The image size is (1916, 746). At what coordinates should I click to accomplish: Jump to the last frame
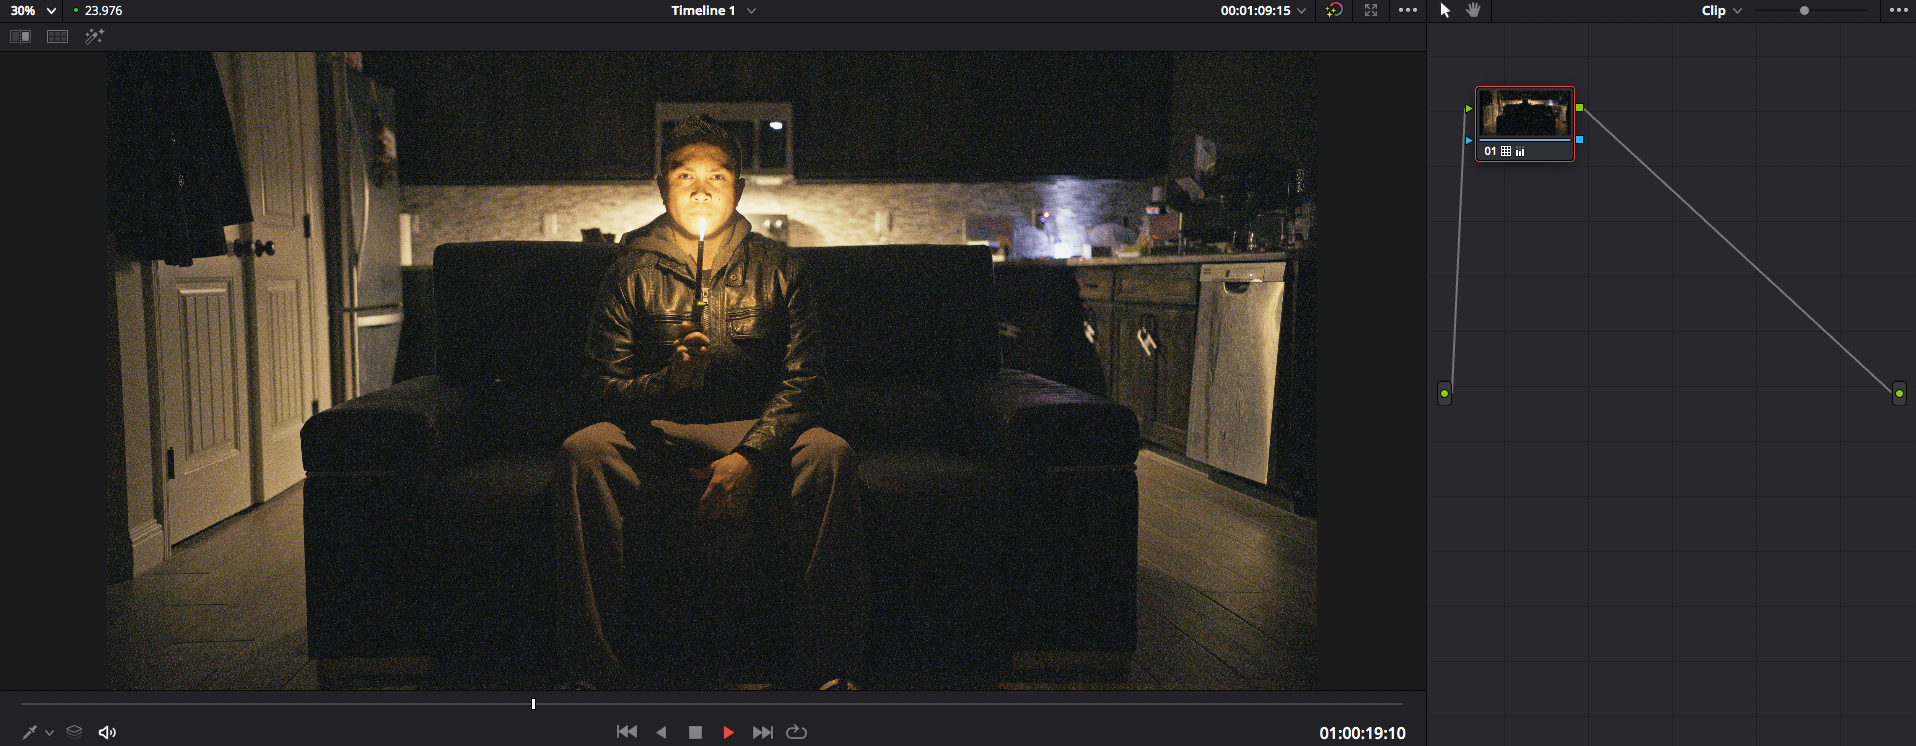[x=762, y=732]
